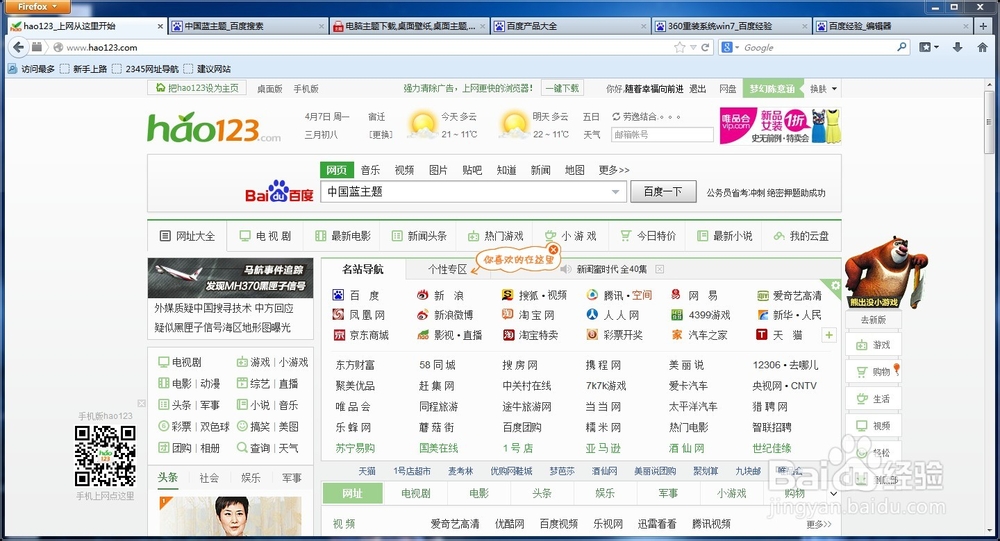The height and width of the screenshot is (541, 1000).
Task: Open 新浪 site link
Action: click(x=440, y=295)
